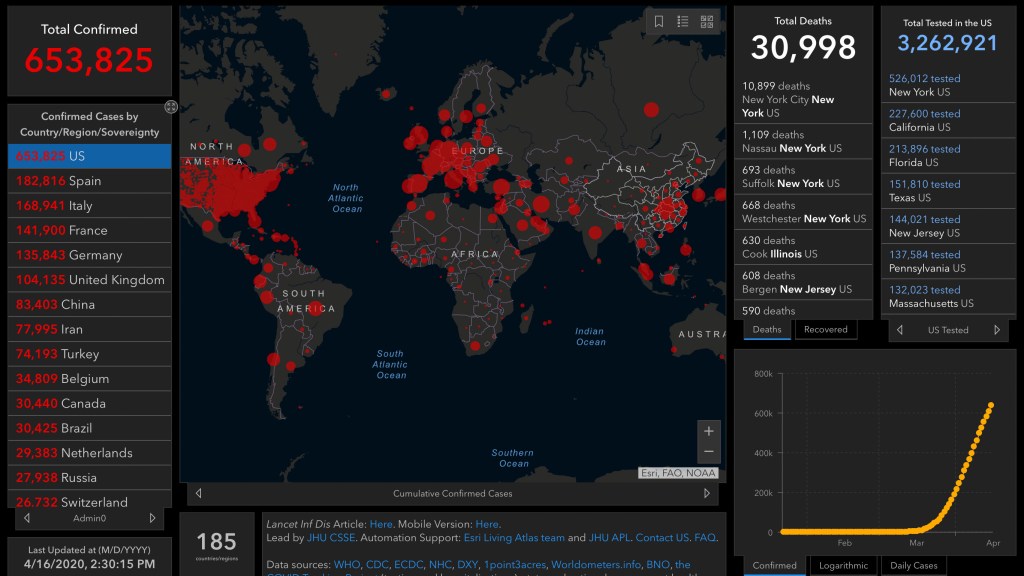Switch to the Recovered tab

coord(825,330)
